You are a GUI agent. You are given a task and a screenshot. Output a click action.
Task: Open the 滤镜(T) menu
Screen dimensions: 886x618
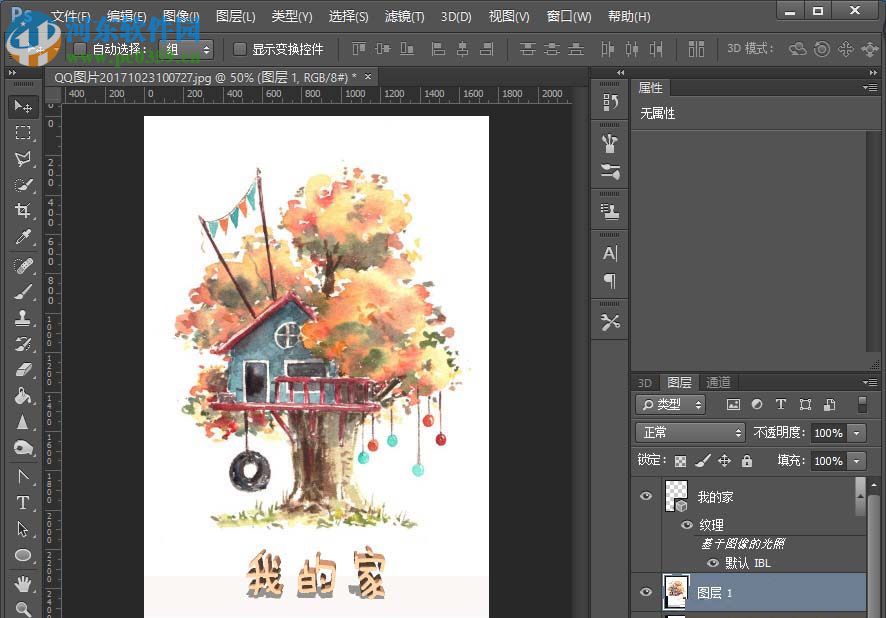click(x=404, y=16)
